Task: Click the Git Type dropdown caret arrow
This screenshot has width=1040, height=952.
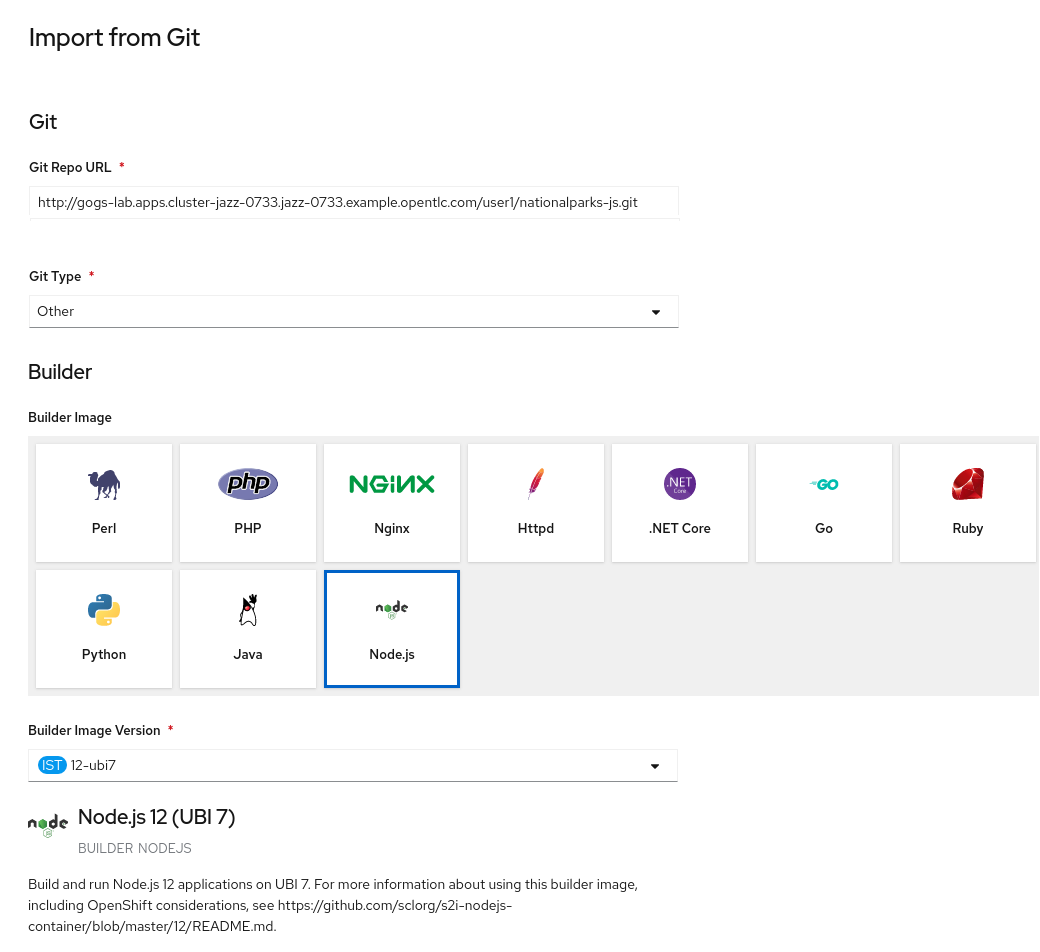Action: pos(656,312)
